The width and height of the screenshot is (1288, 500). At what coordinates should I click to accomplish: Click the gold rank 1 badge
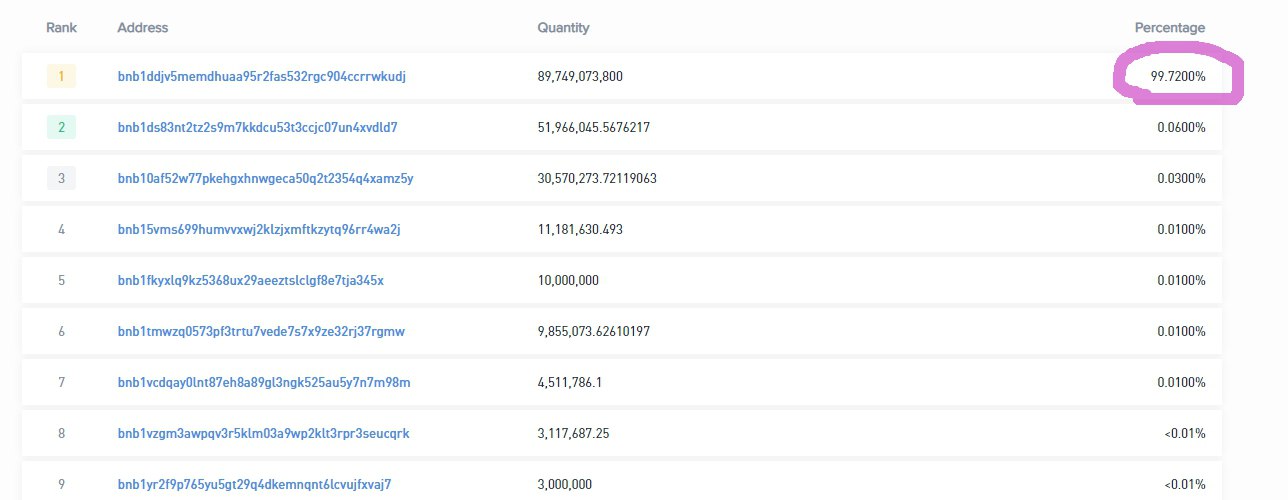click(x=61, y=76)
